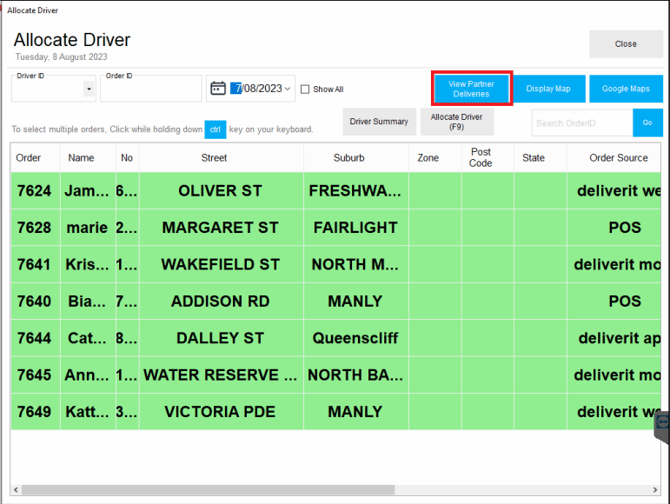Expand the Driver ID dropdown

point(89,89)
